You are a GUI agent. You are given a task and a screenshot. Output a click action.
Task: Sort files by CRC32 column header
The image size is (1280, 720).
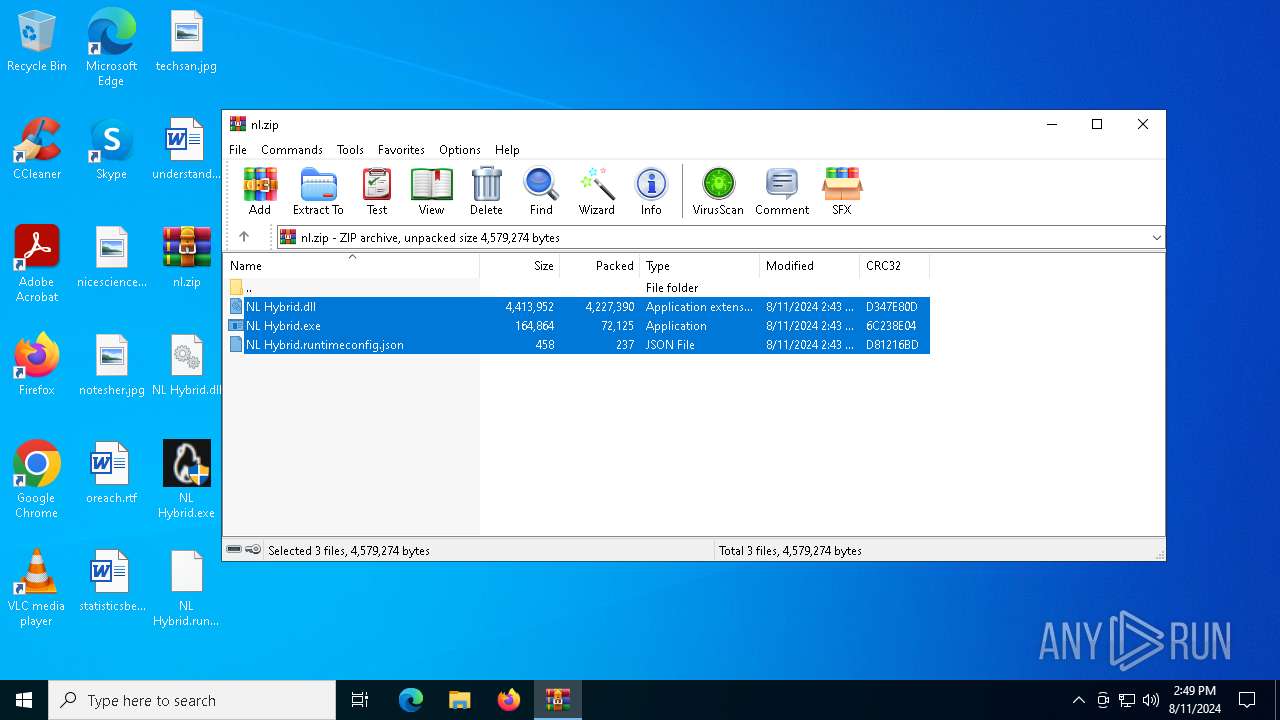(x=895, y=266)
